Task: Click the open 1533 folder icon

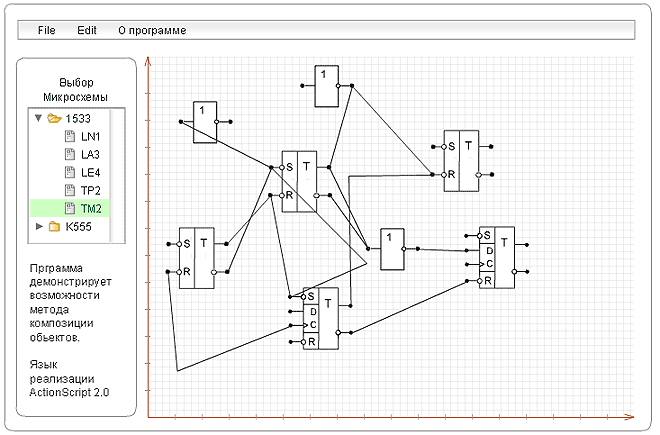Action: pyautogui.click(x=54, y=118)
